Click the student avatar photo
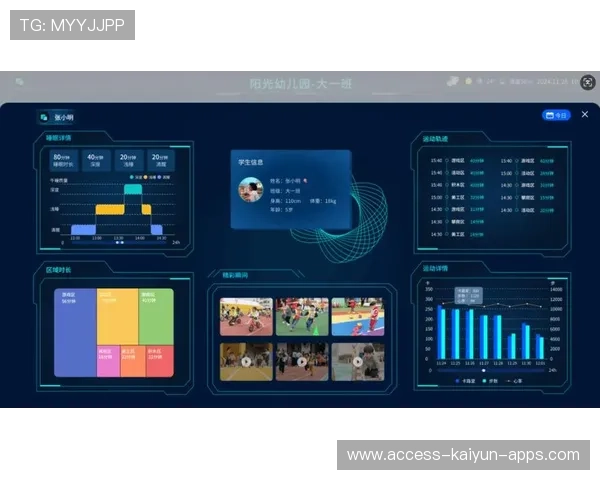The height and width of the screenshot is (480, 600). point(250,189)
